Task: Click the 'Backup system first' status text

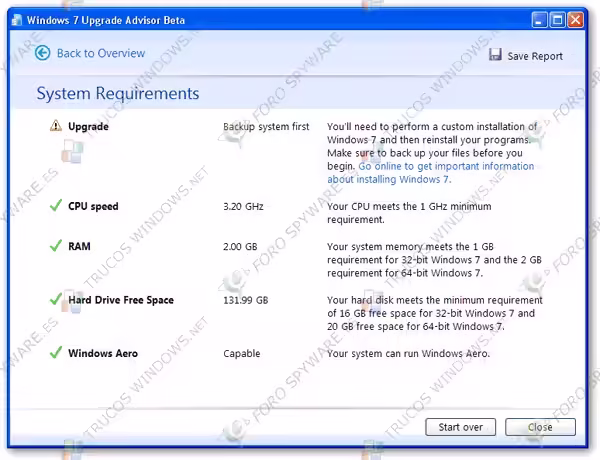Action: point(266,127)
